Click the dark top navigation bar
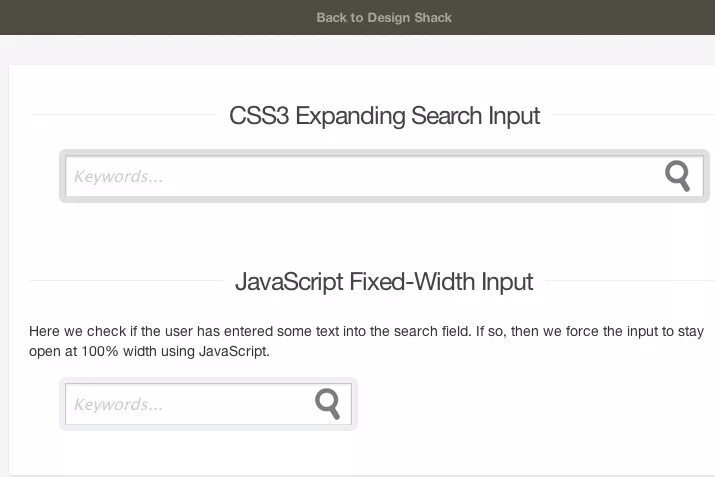715x477 pixels. 150,17
